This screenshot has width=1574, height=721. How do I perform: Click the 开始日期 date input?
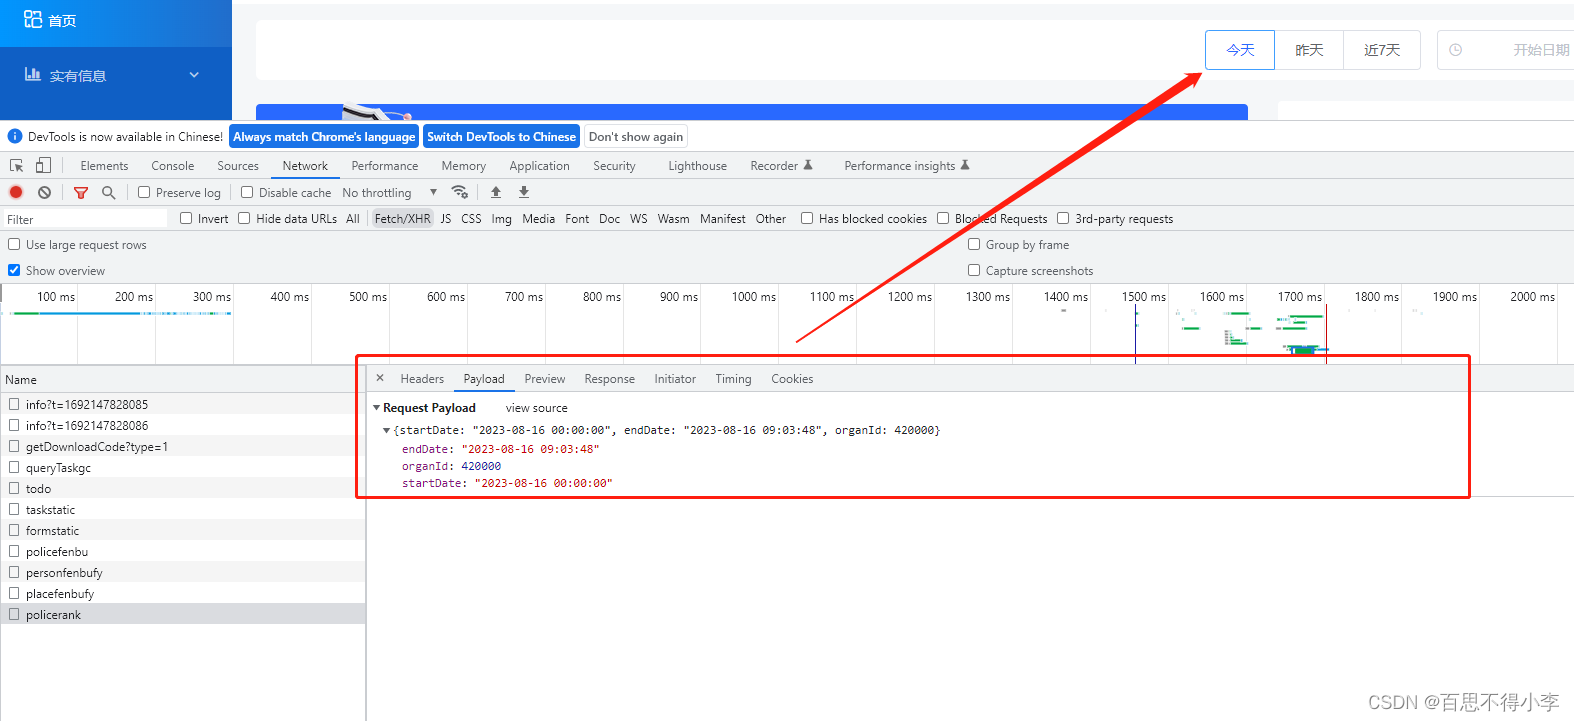(x=1541, y=50)
